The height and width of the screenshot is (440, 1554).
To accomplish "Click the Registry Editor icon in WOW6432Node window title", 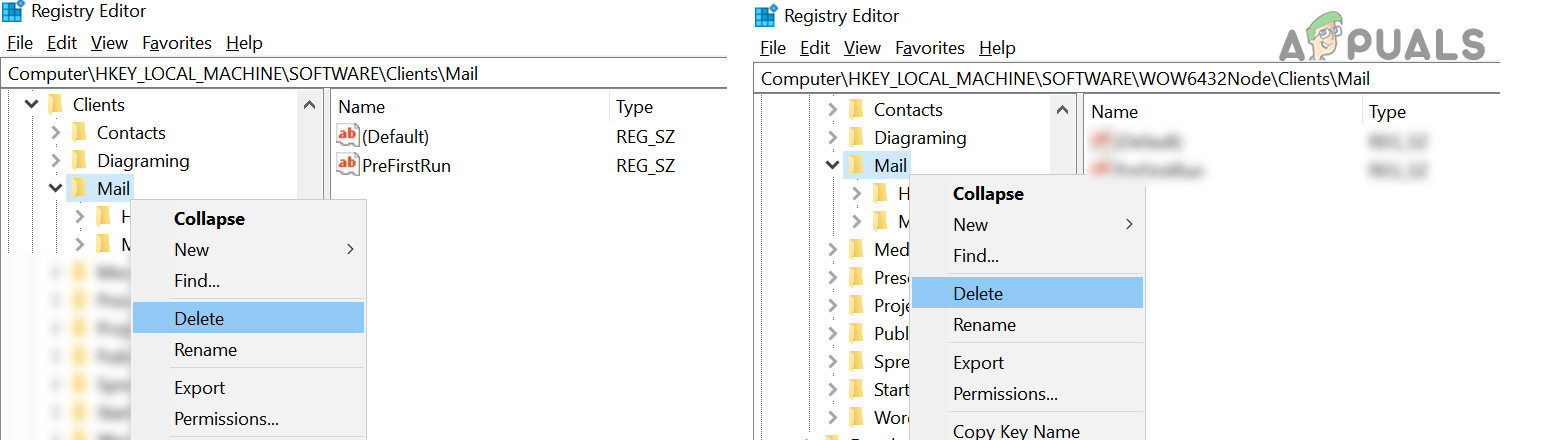I will coord(766,16).
